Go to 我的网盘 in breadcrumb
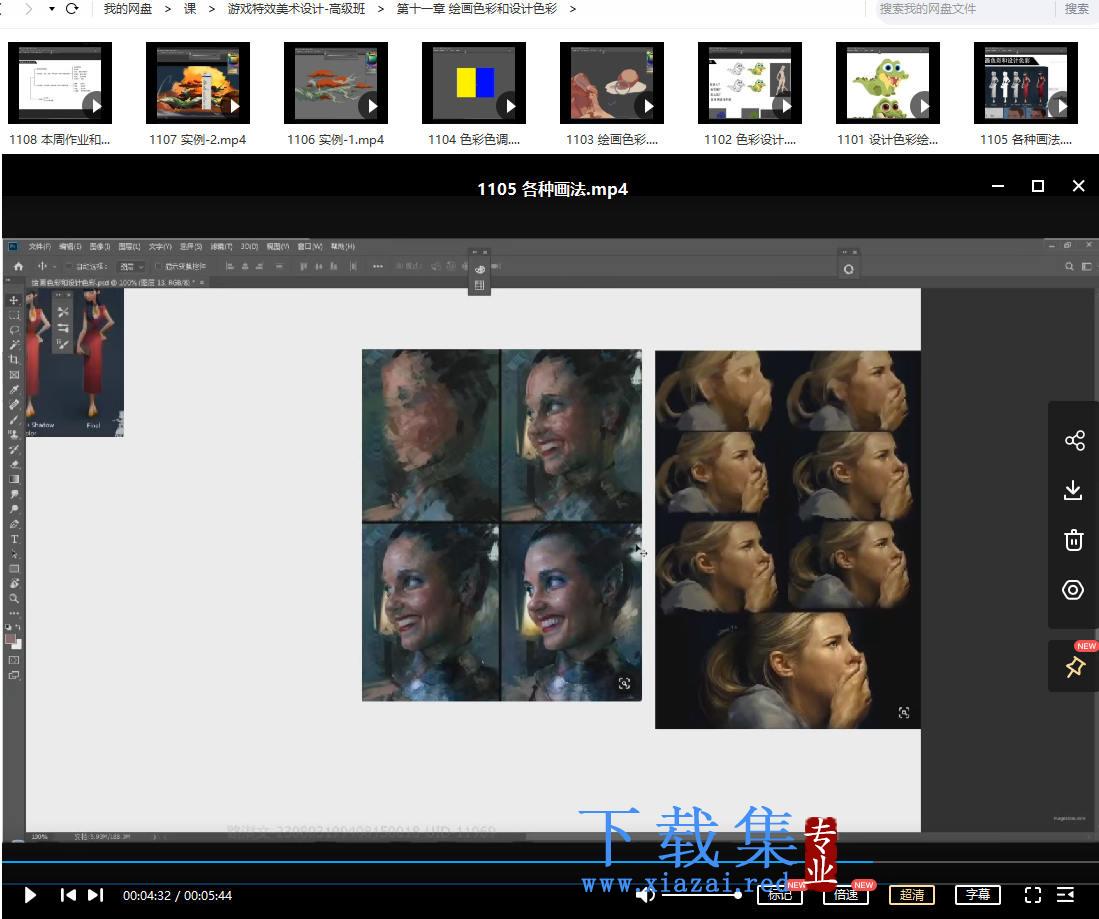This screenshot has height=919, width=1099. [x=128, y=9]
